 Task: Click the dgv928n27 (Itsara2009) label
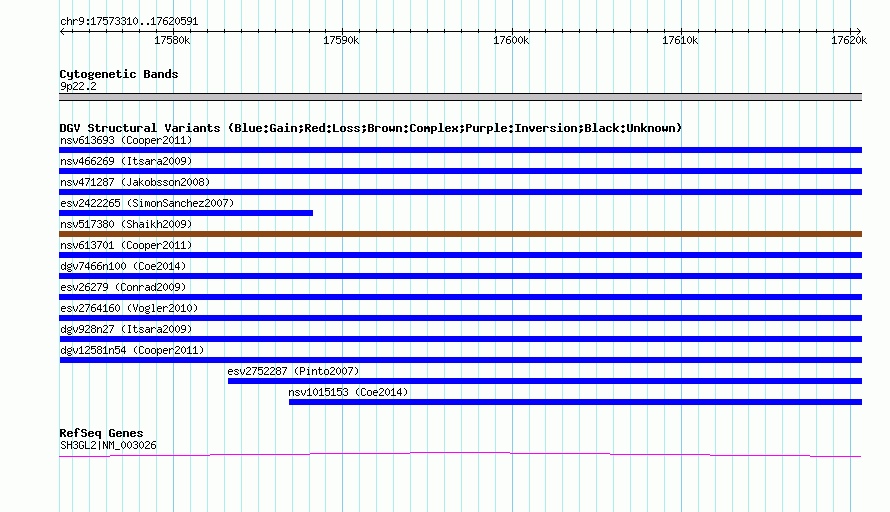[126, 329]
